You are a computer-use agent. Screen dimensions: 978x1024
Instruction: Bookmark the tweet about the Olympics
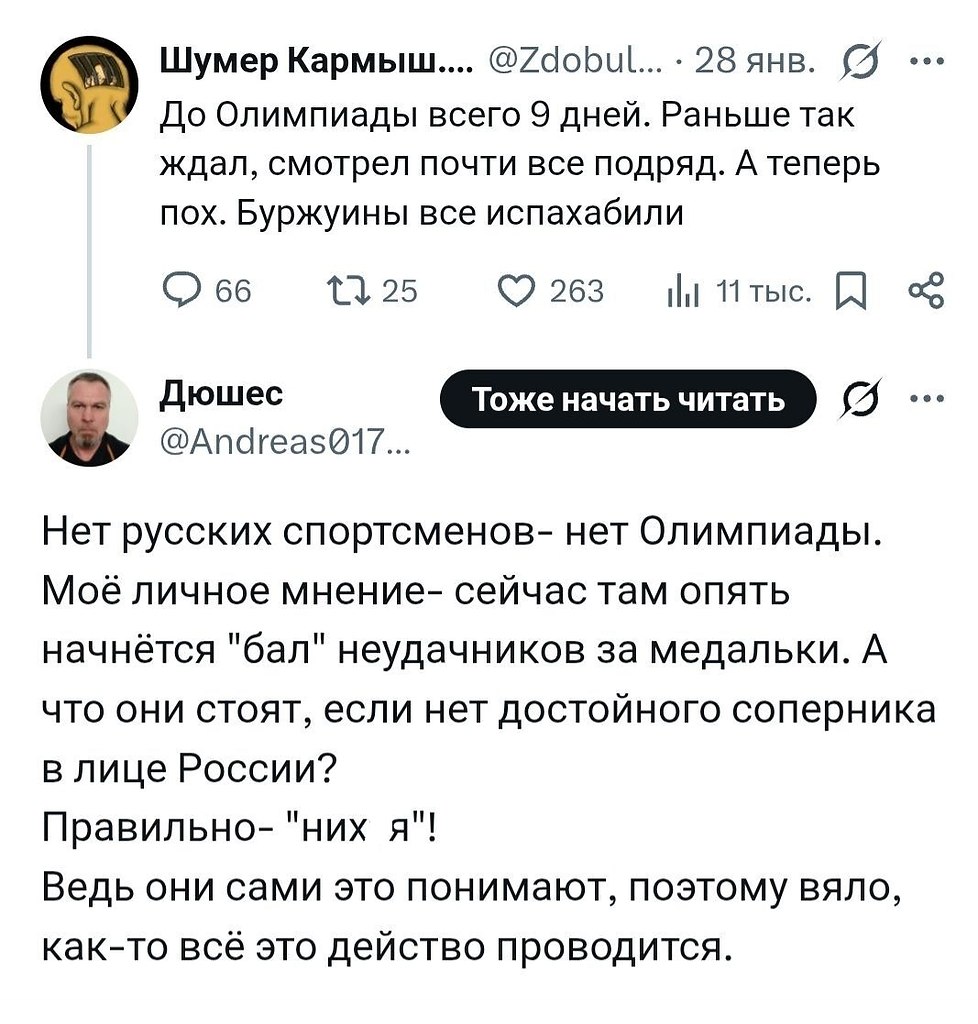pyautogui.click(x=851, y=291)
